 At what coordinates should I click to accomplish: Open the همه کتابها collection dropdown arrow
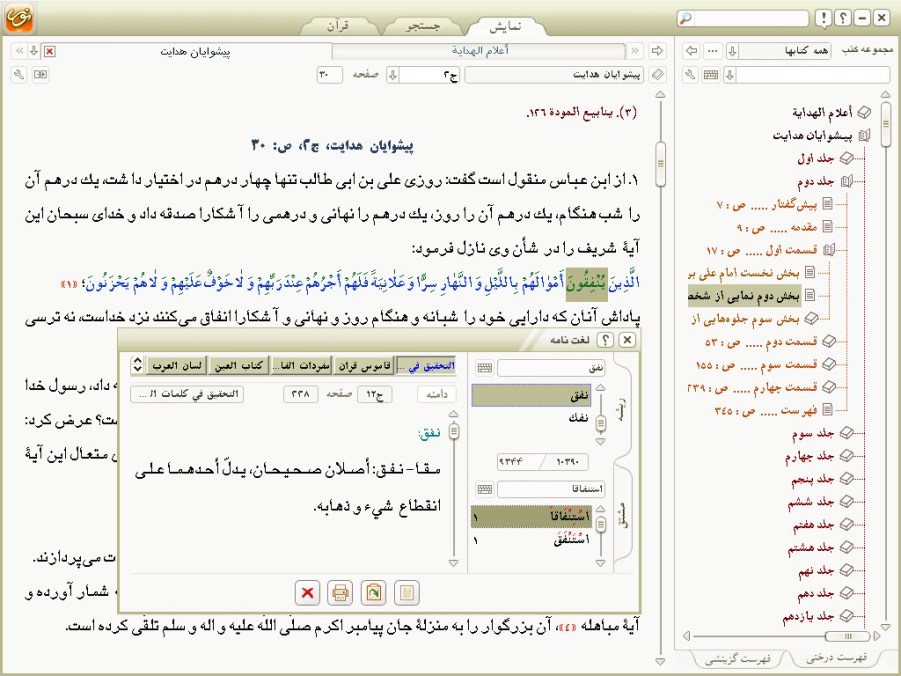point(732,51)
